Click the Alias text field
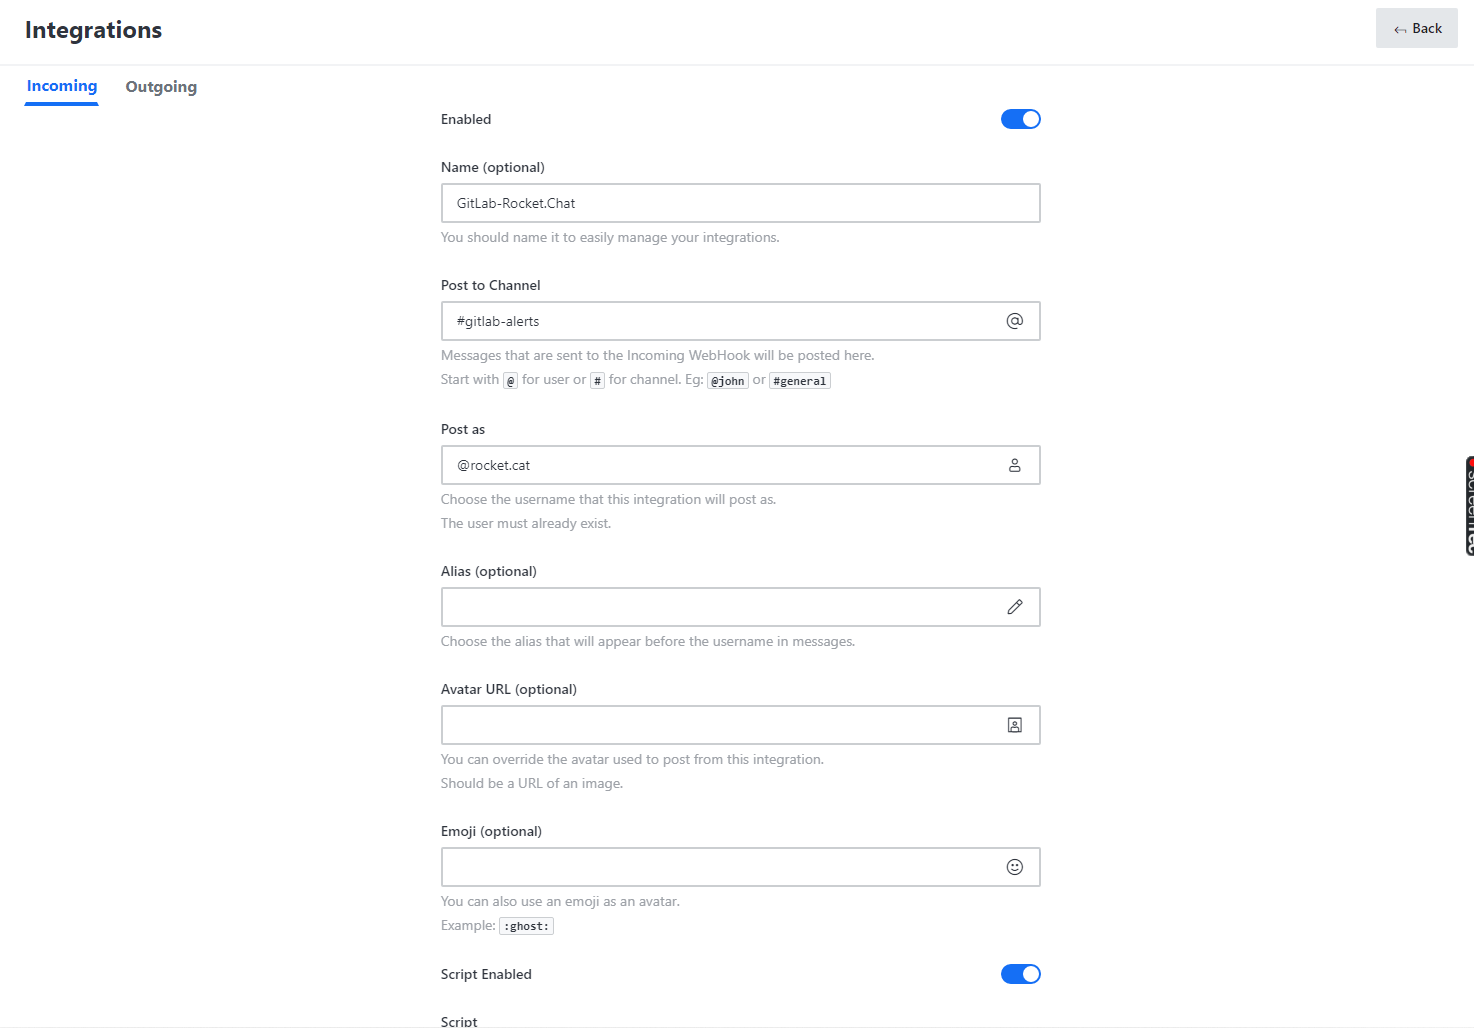This screenshot has width=1474, height=1028. pos(720,607)
